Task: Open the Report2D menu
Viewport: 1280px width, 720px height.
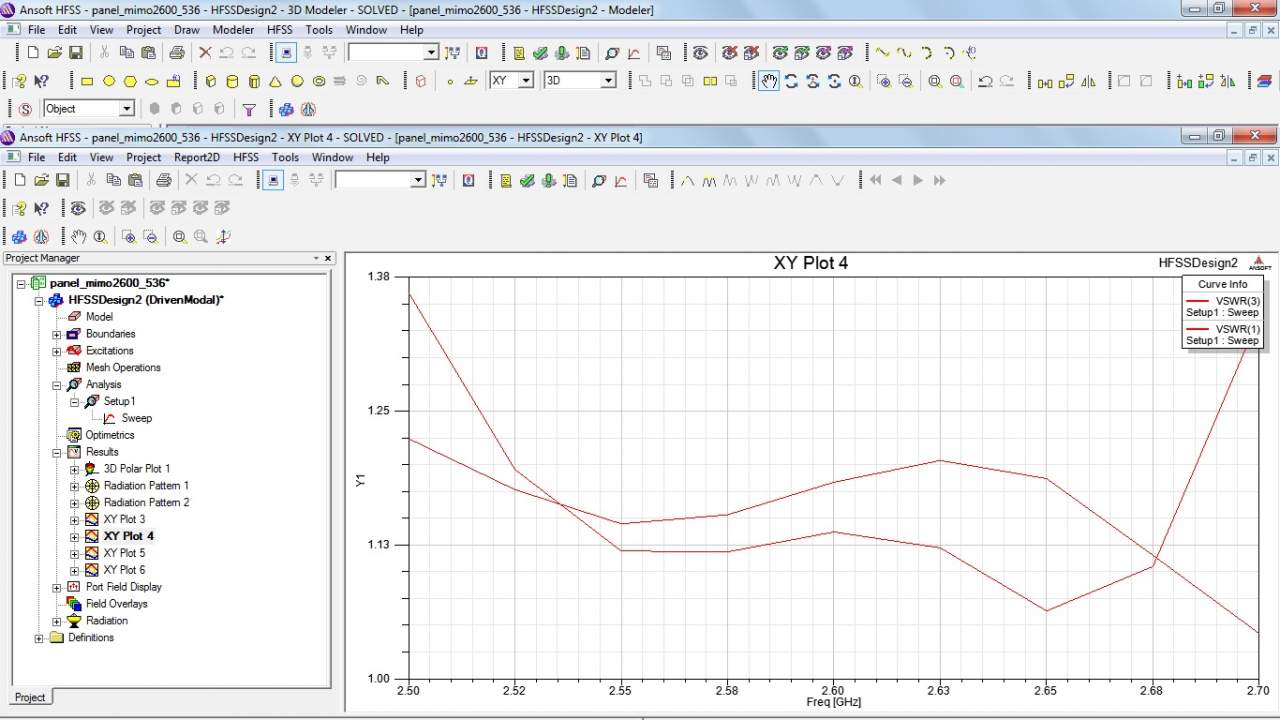Action: point(197,157)
